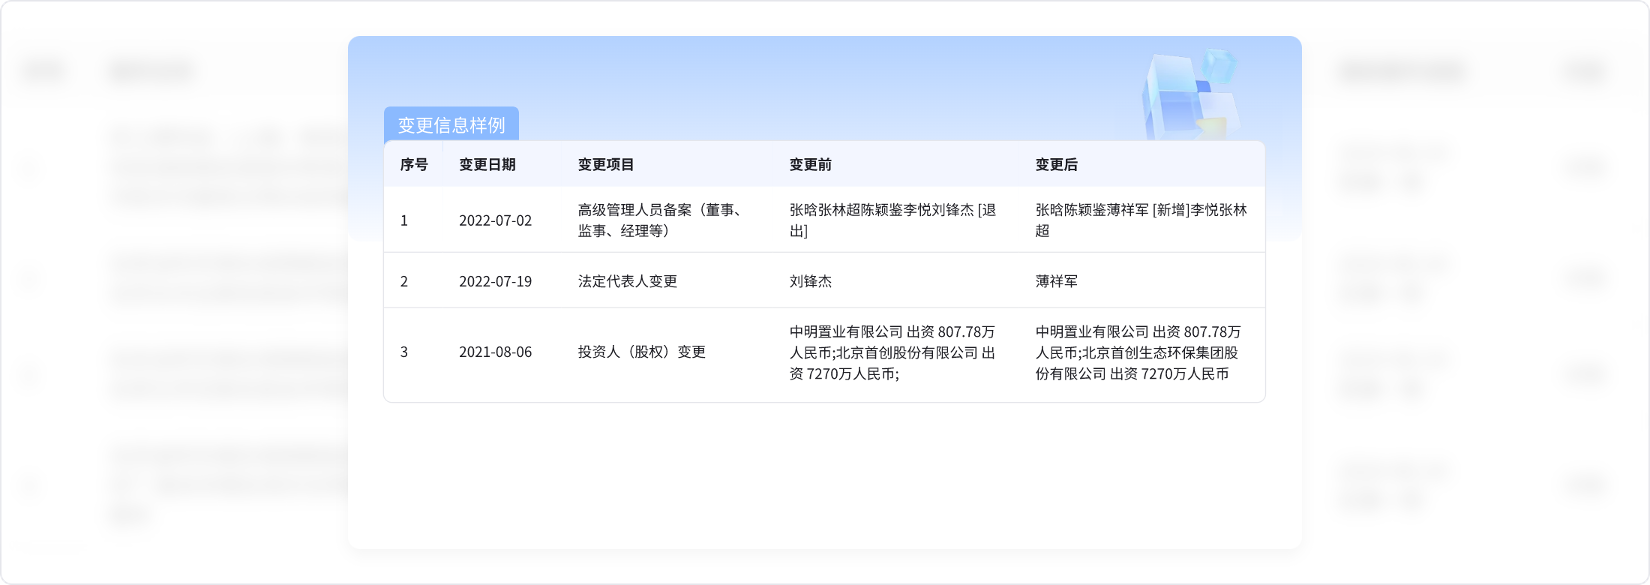Click the 变更日期 column header
Screen dimensions: 1650x585
click(487, 164)
